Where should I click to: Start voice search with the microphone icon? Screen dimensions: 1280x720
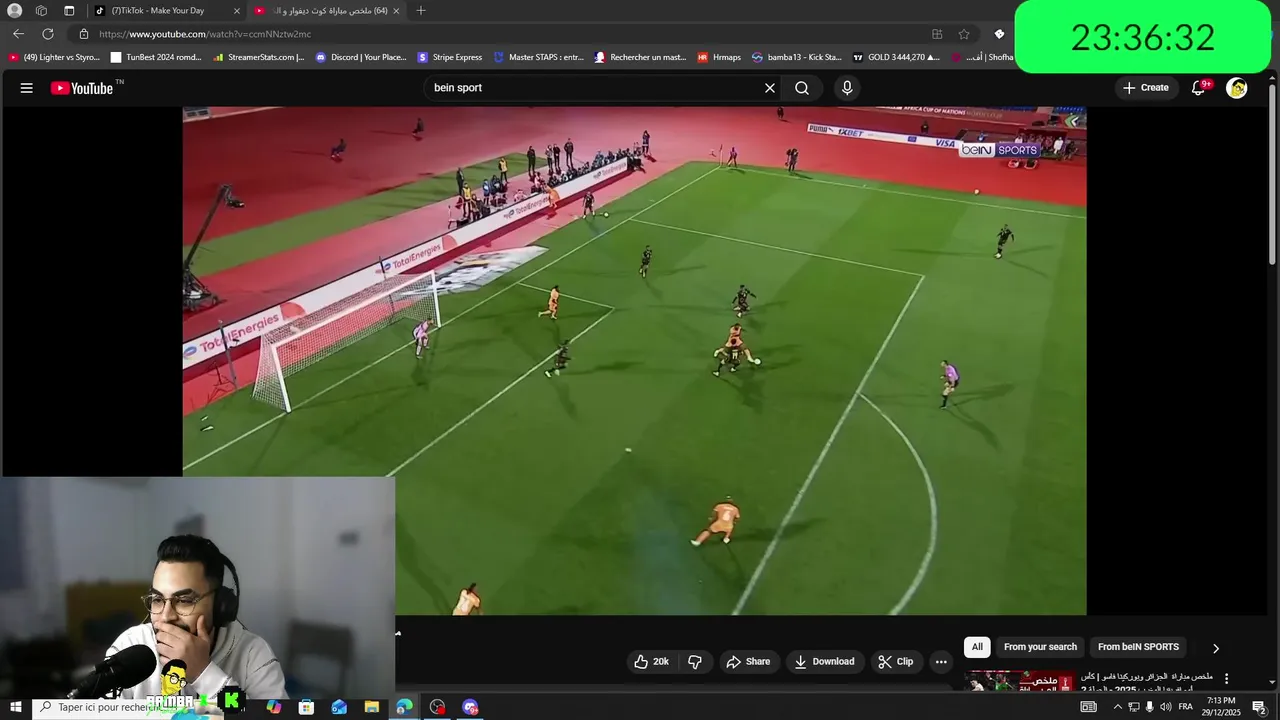[x=847, y=88]
